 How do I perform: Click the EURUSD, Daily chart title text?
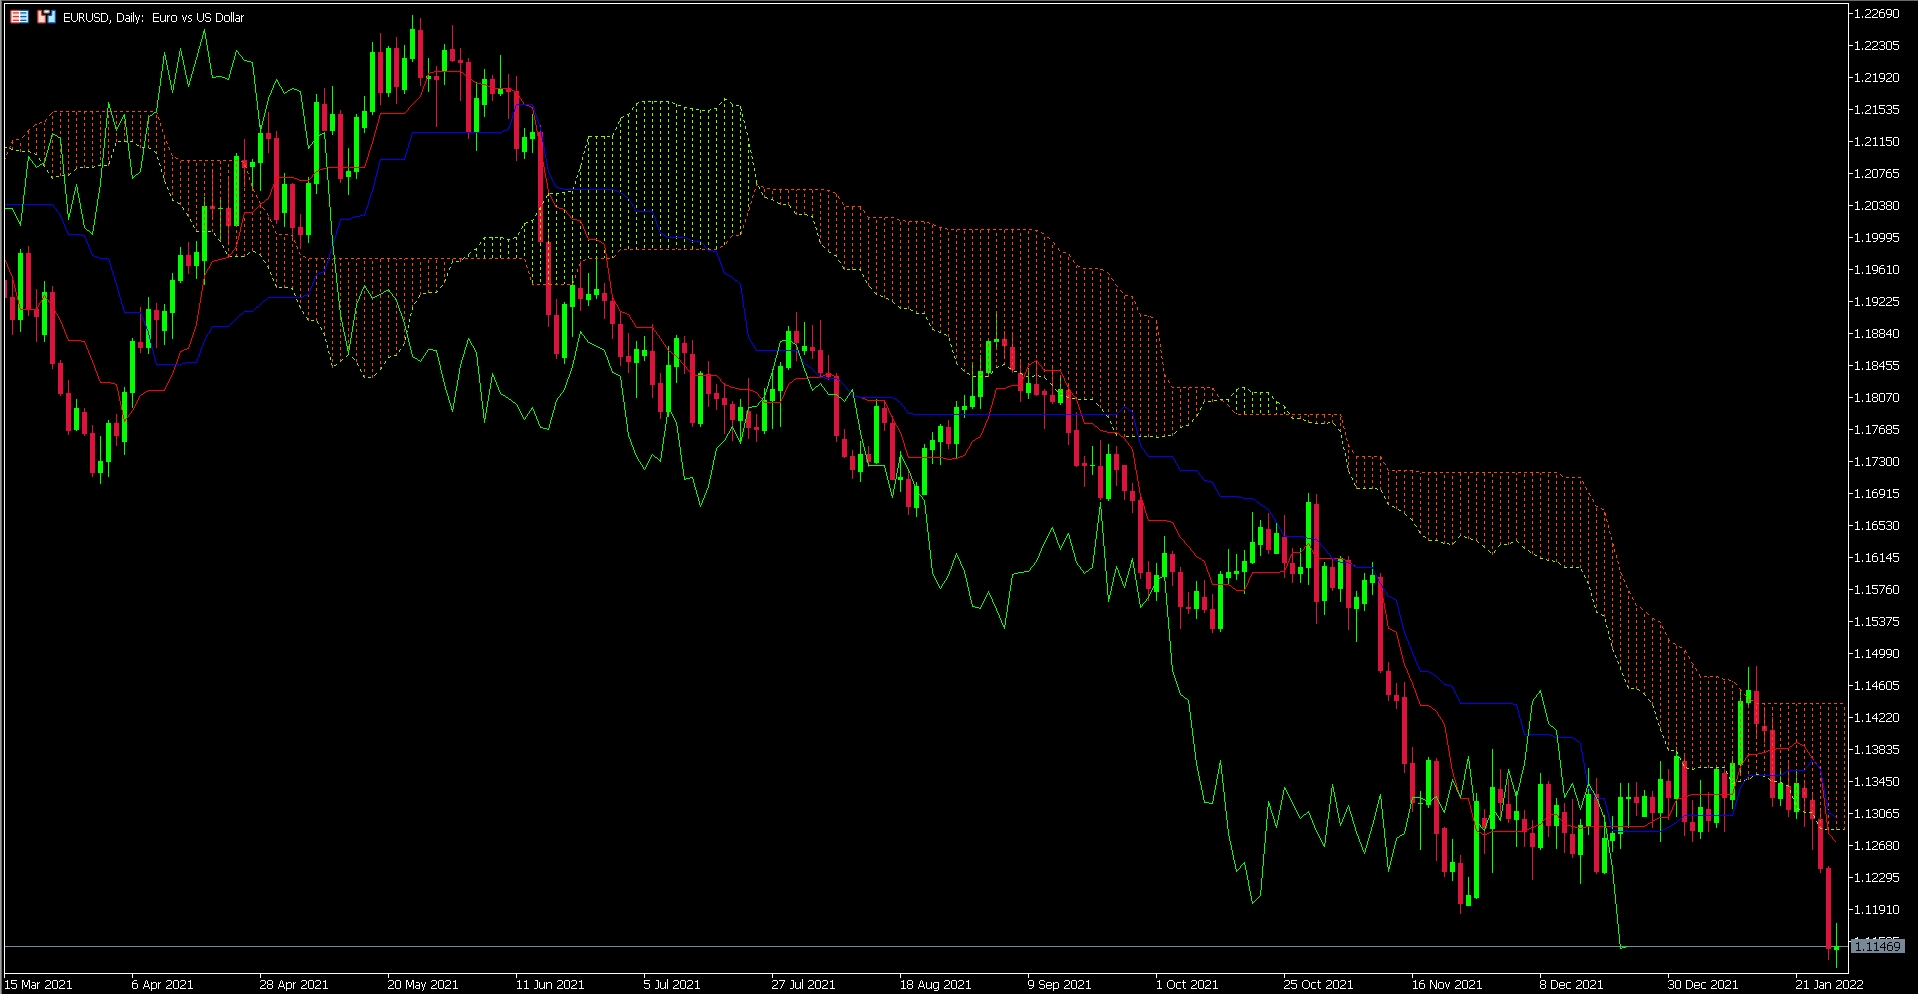pos(153,17)
